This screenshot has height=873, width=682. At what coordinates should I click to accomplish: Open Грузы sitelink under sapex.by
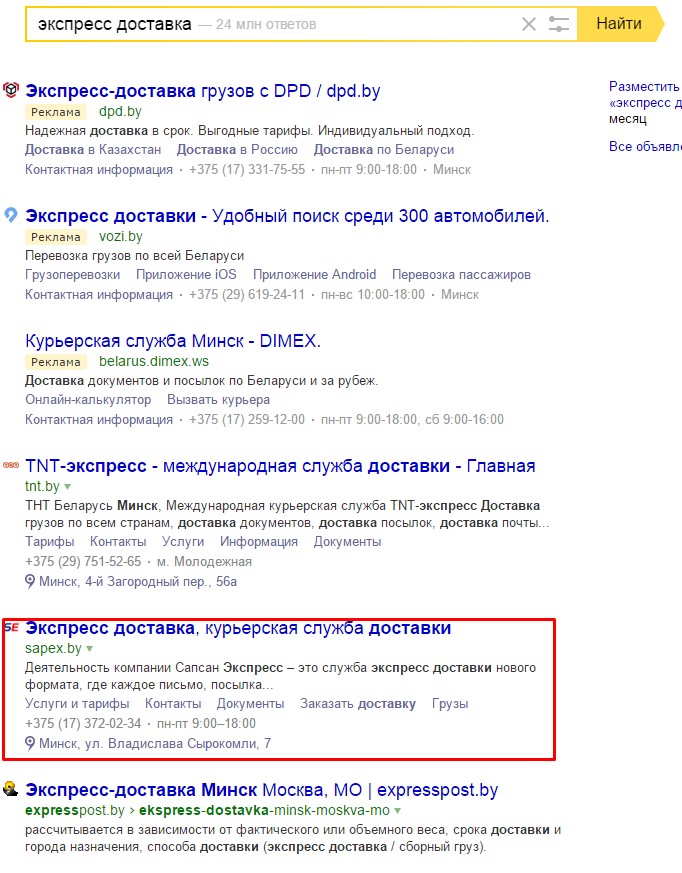tap(450, 704)
